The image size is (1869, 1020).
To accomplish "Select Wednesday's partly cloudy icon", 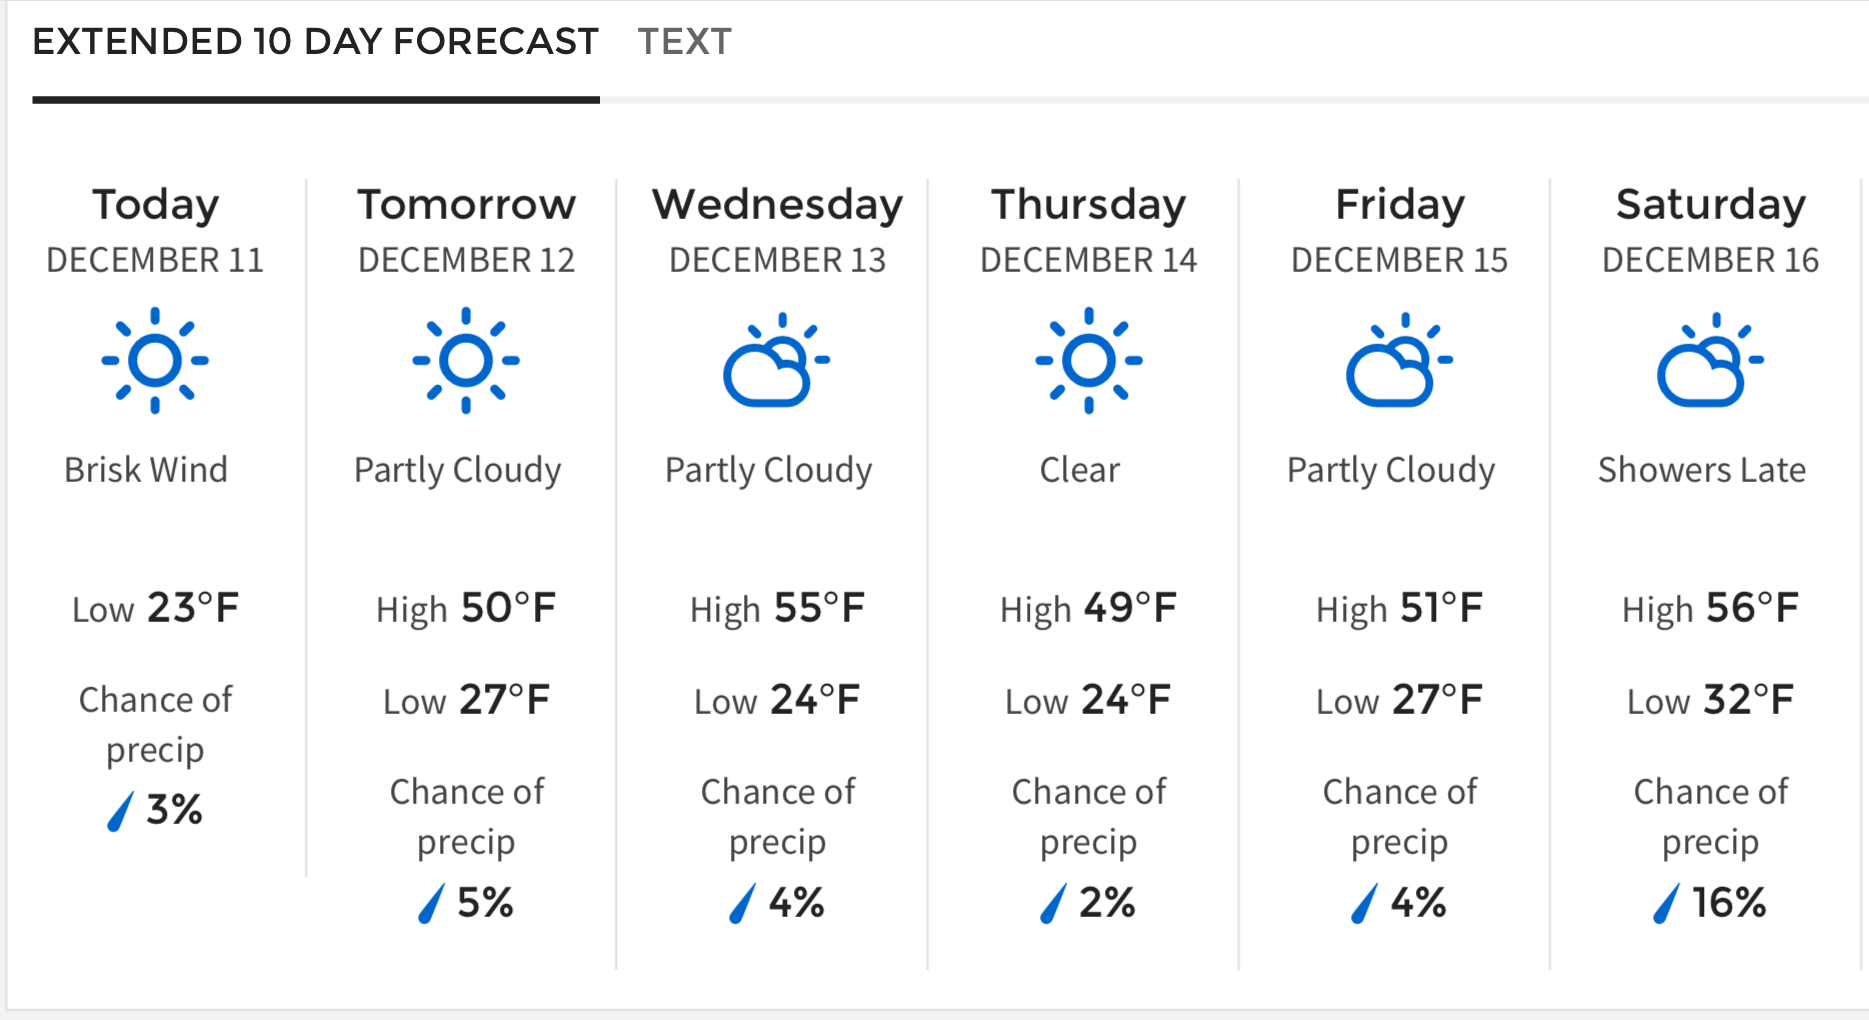I will (776, 360).
